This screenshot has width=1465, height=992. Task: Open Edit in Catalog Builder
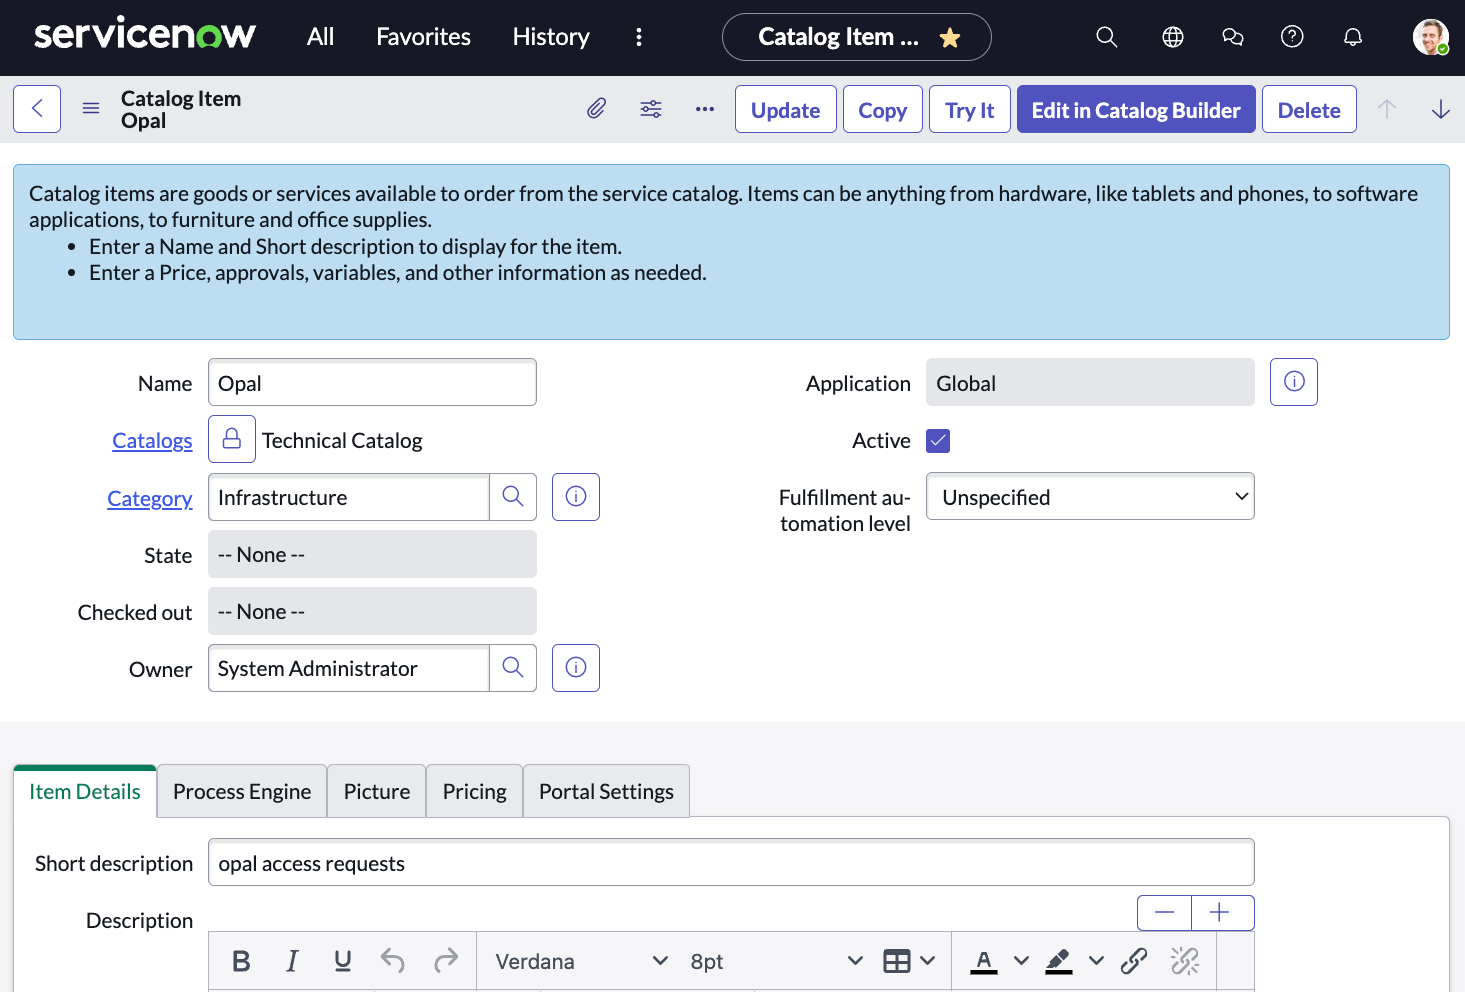(1136, 109)
